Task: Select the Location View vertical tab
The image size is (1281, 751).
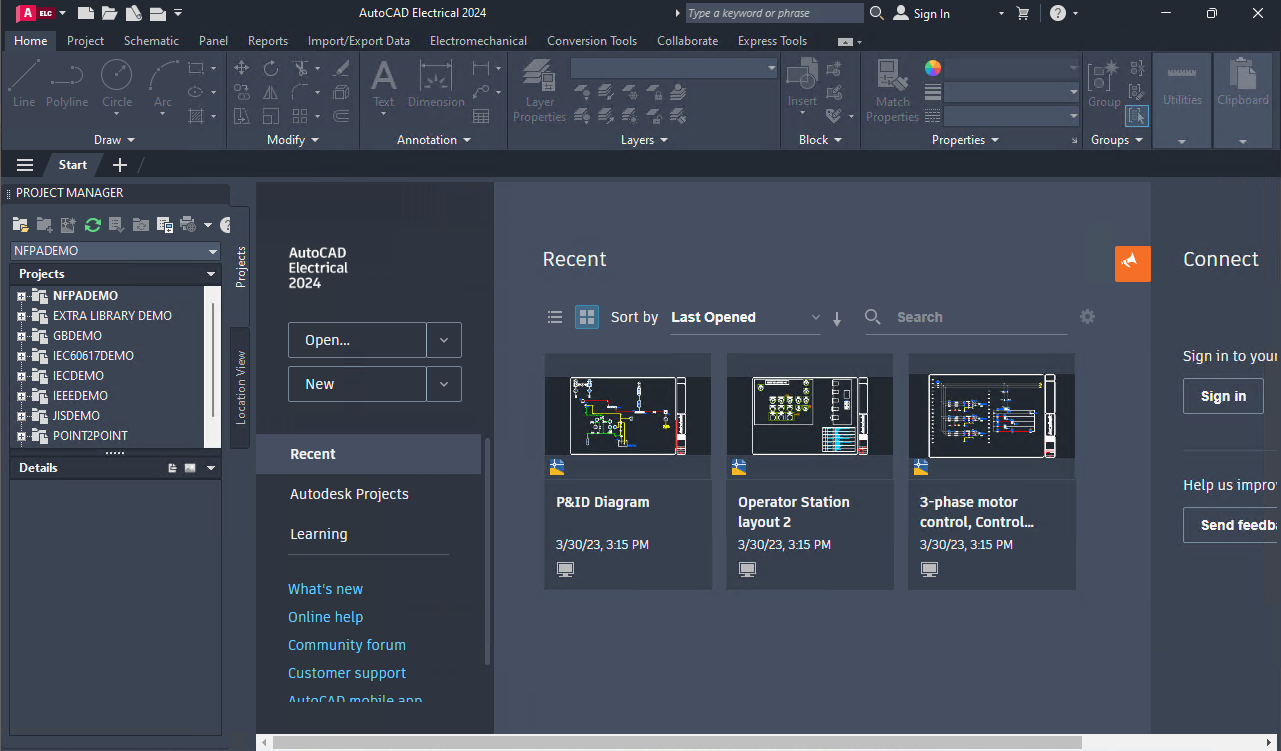Action: 240,387
